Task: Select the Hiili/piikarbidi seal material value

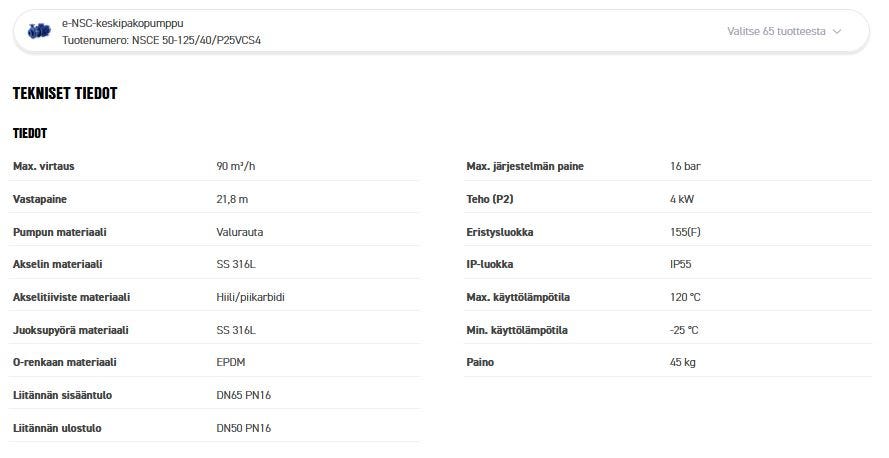Action: pyautogui.click(x=251, y=297)
